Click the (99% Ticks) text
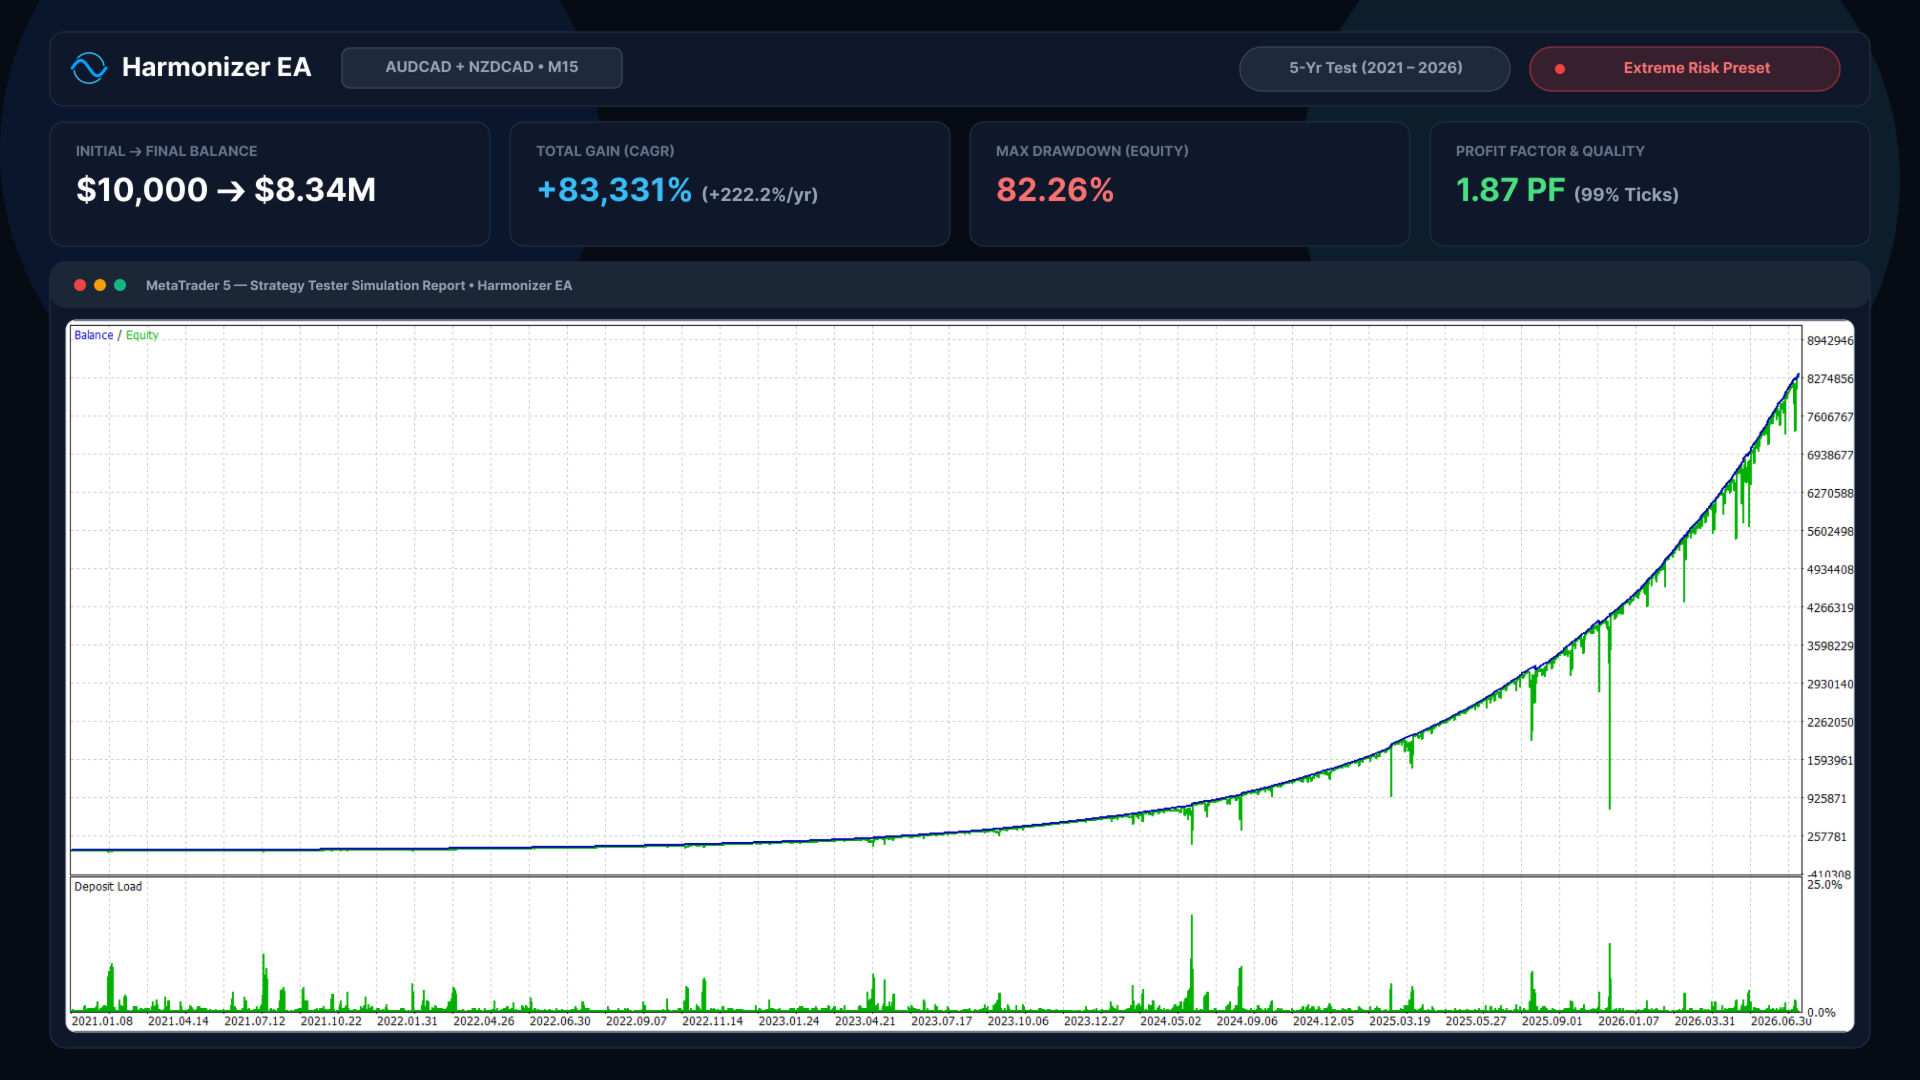The height and width of the screenshot is (1080, 1920). point(1626,195)
